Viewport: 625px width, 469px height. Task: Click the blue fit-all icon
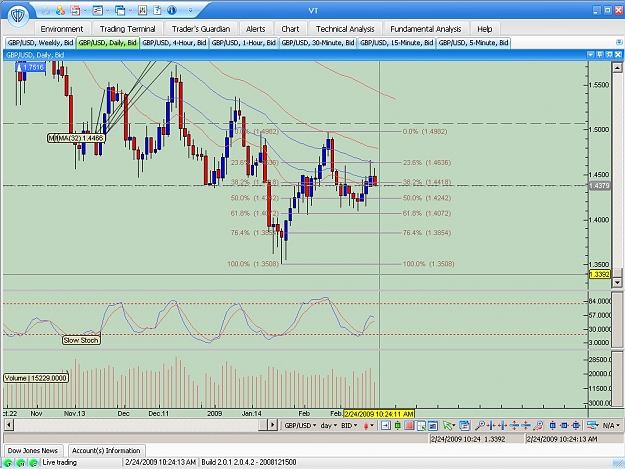pos(576,426)
